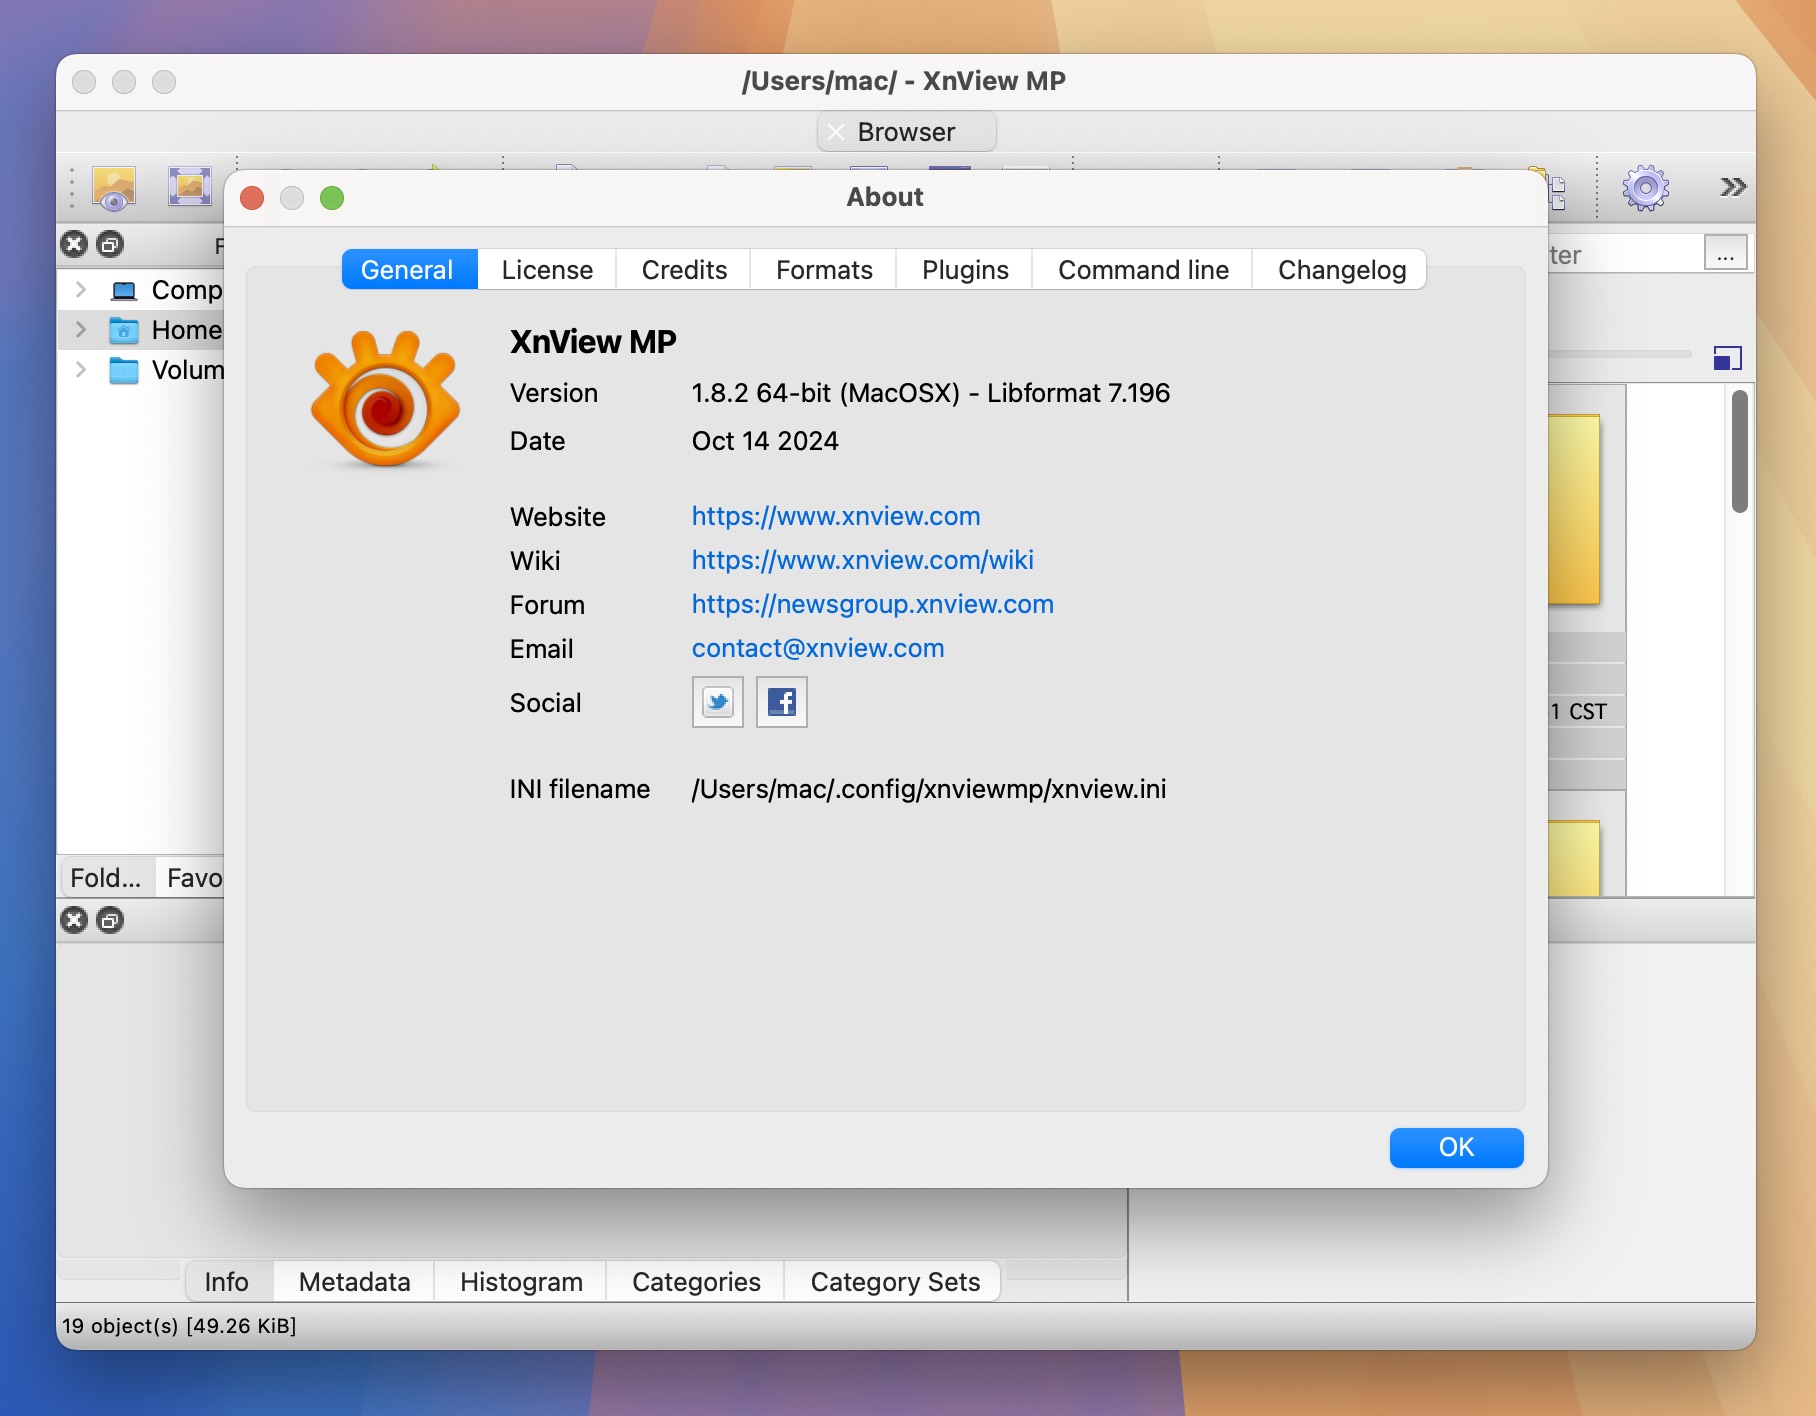Viewport: 1816px width, 1416px height.
Task: Open the Metadata bottom tab
Action: 354,1282
